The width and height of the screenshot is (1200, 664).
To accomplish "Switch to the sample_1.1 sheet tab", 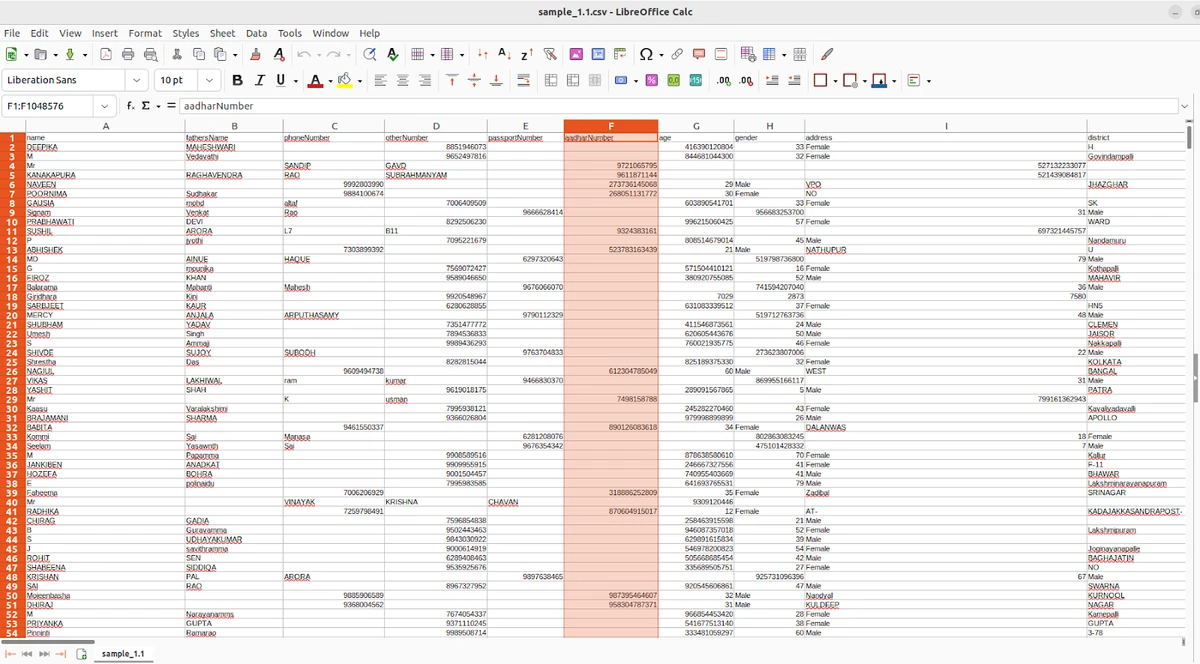I will [123, 654].
